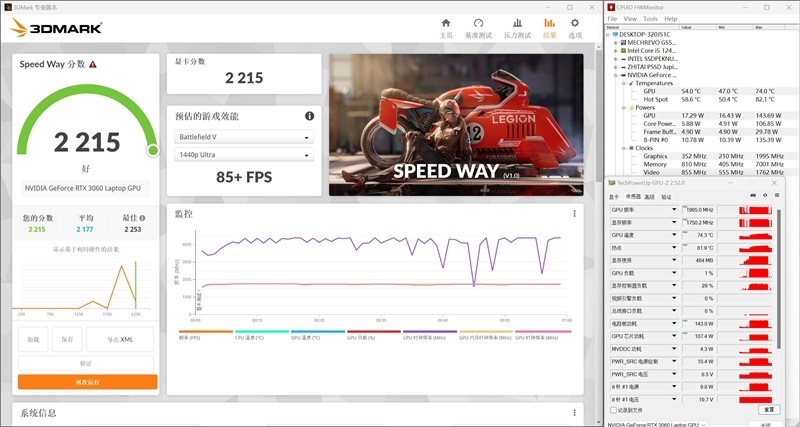800x427 pixels.
Task: Open the GPU 温度 sensor dropdown in GPU-Z
Action: [674, 235]
